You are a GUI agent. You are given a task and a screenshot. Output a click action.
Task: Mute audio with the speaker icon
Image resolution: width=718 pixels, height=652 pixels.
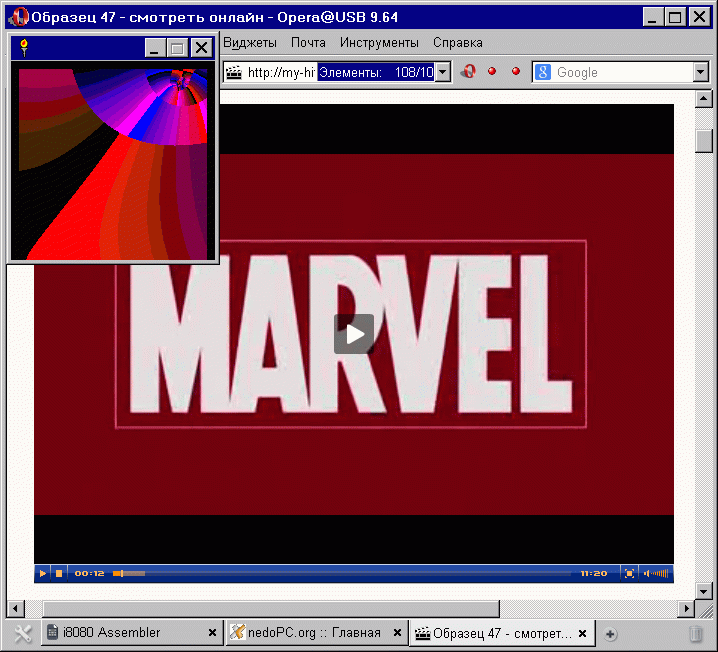(647, 573)
